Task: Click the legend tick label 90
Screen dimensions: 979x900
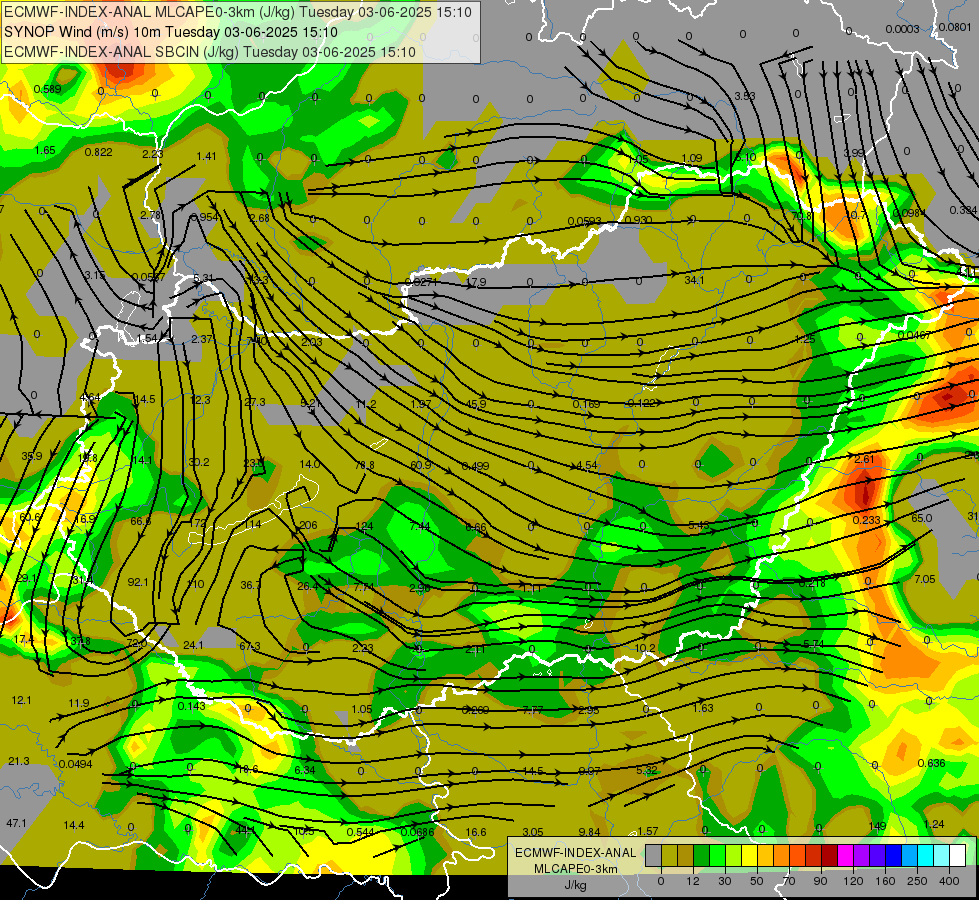Action: click(x=821, y=881)
